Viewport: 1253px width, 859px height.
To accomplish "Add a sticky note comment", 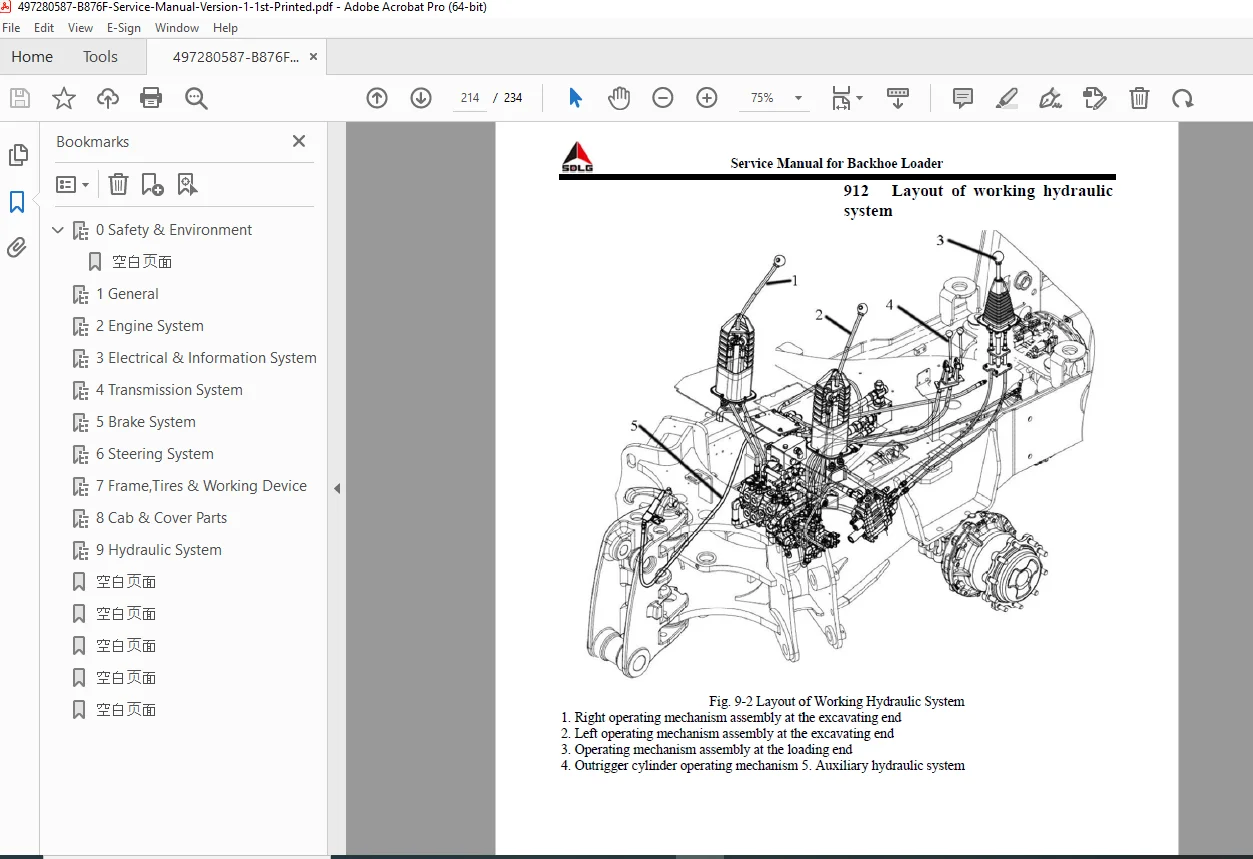I will point(963,98).
